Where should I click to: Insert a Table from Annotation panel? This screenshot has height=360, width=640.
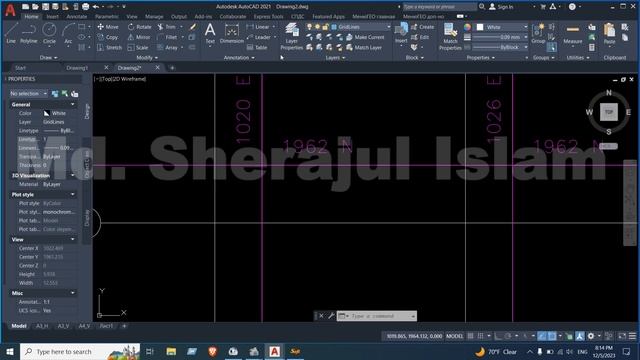pos(257,47)
